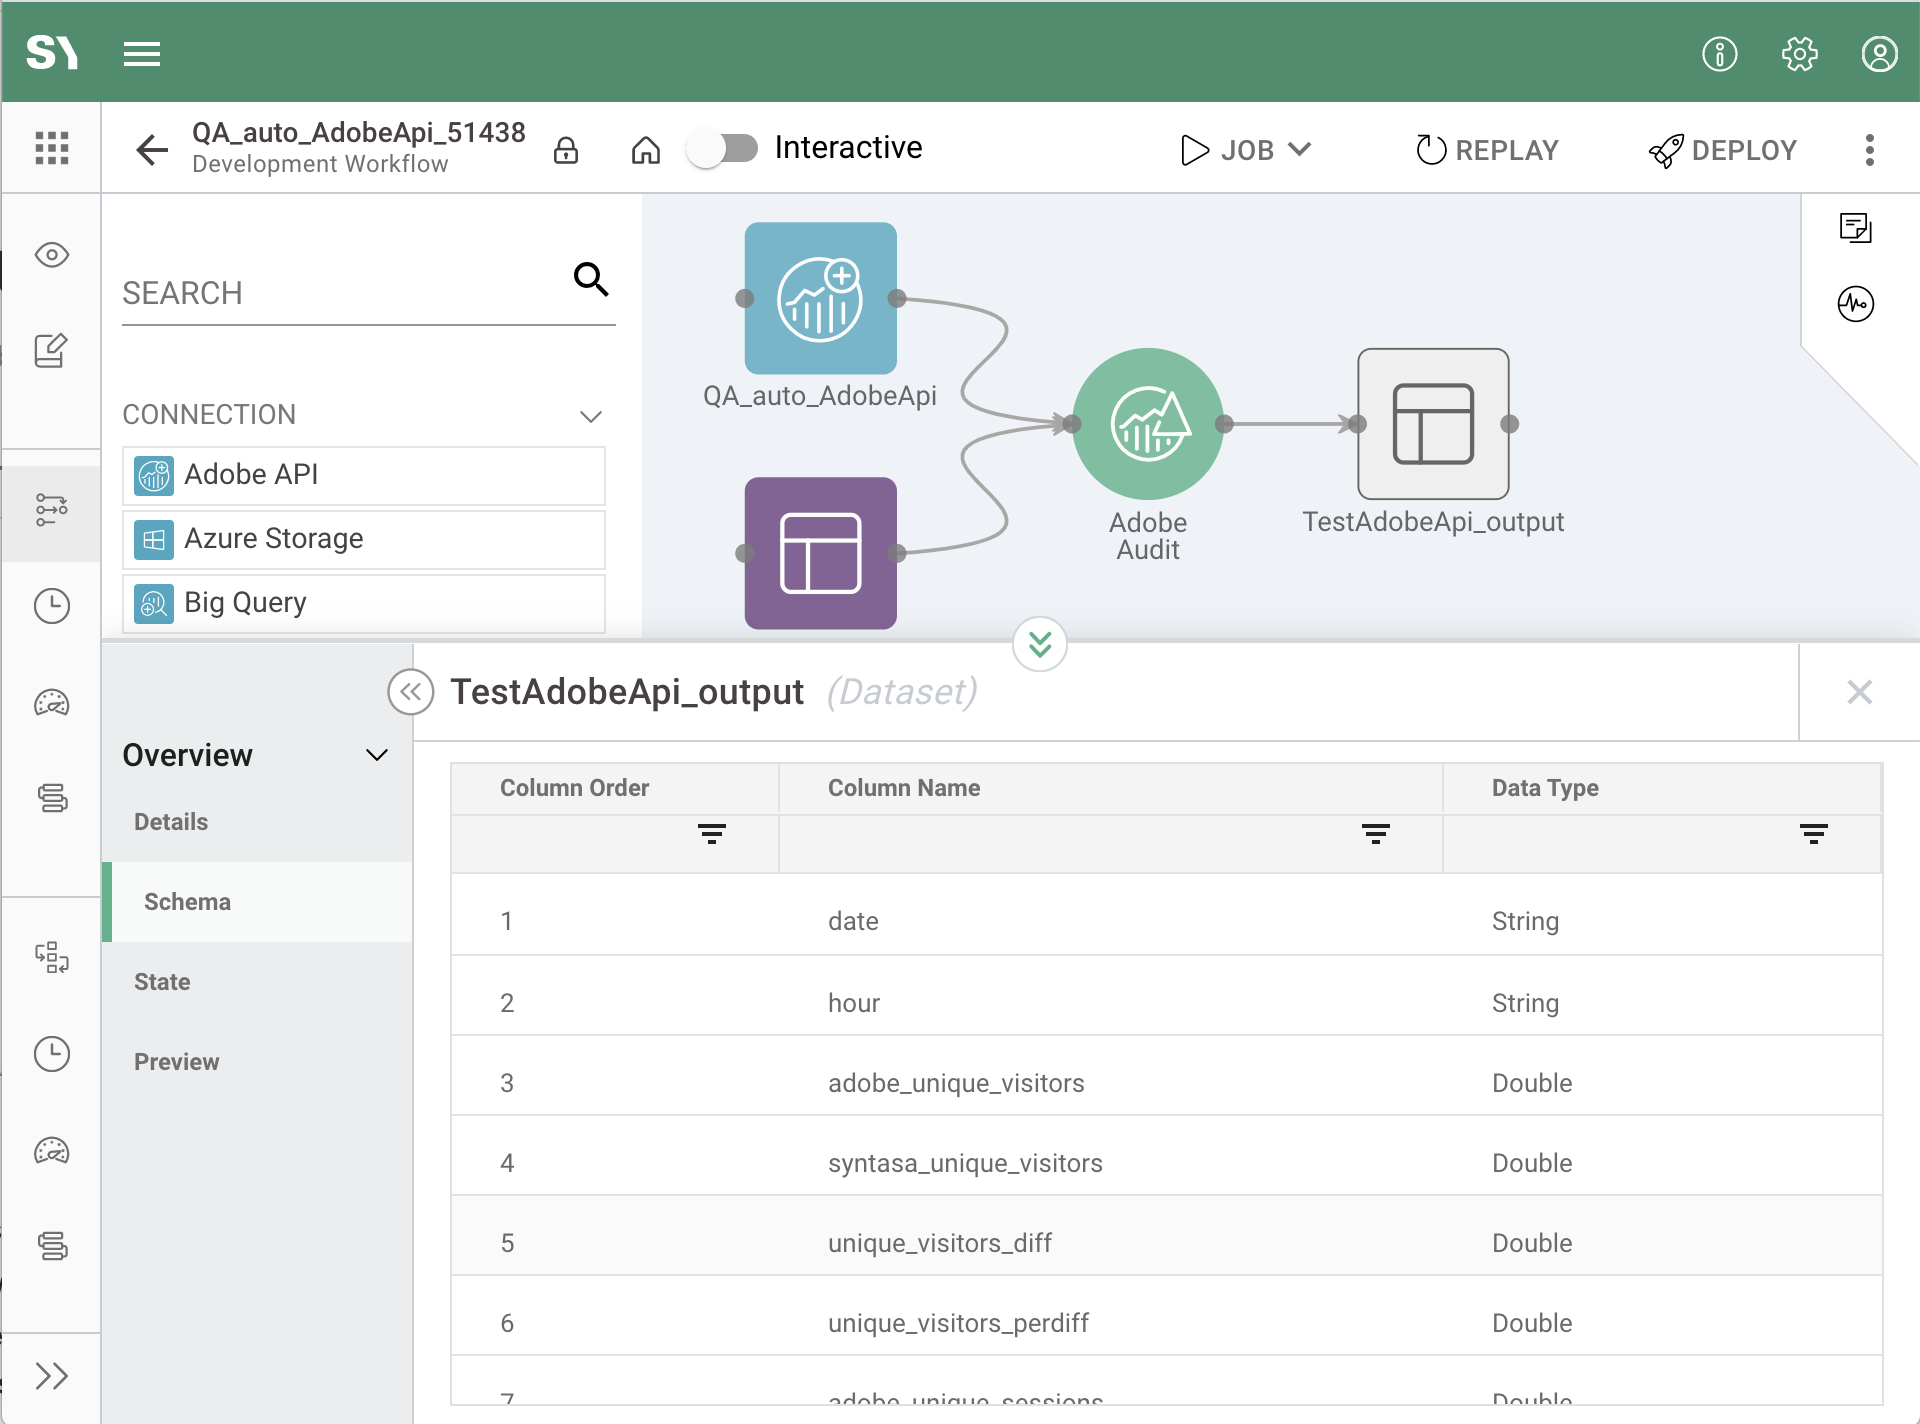Click the workflow lock icon
This screenshot has height=1424, width=1920.
(566, 150)
